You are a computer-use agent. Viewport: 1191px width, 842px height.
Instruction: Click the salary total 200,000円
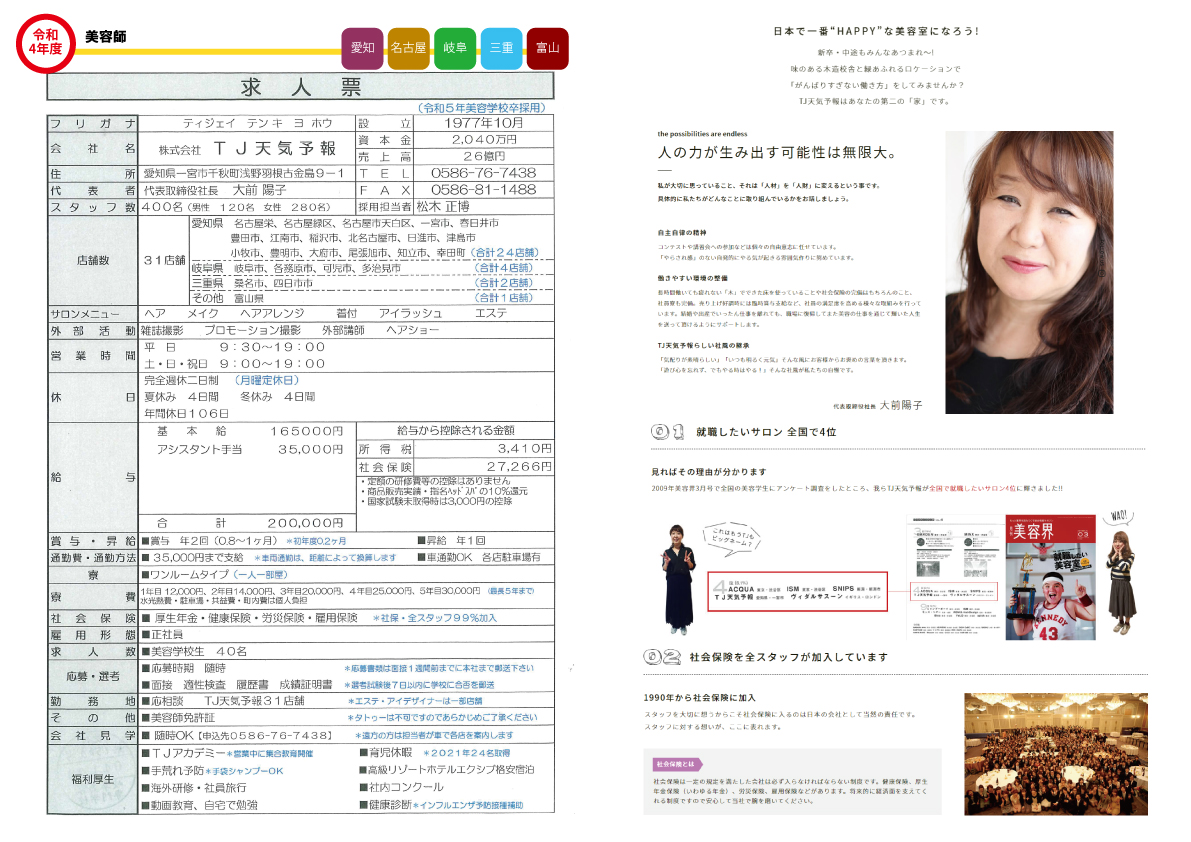(305, 523)
